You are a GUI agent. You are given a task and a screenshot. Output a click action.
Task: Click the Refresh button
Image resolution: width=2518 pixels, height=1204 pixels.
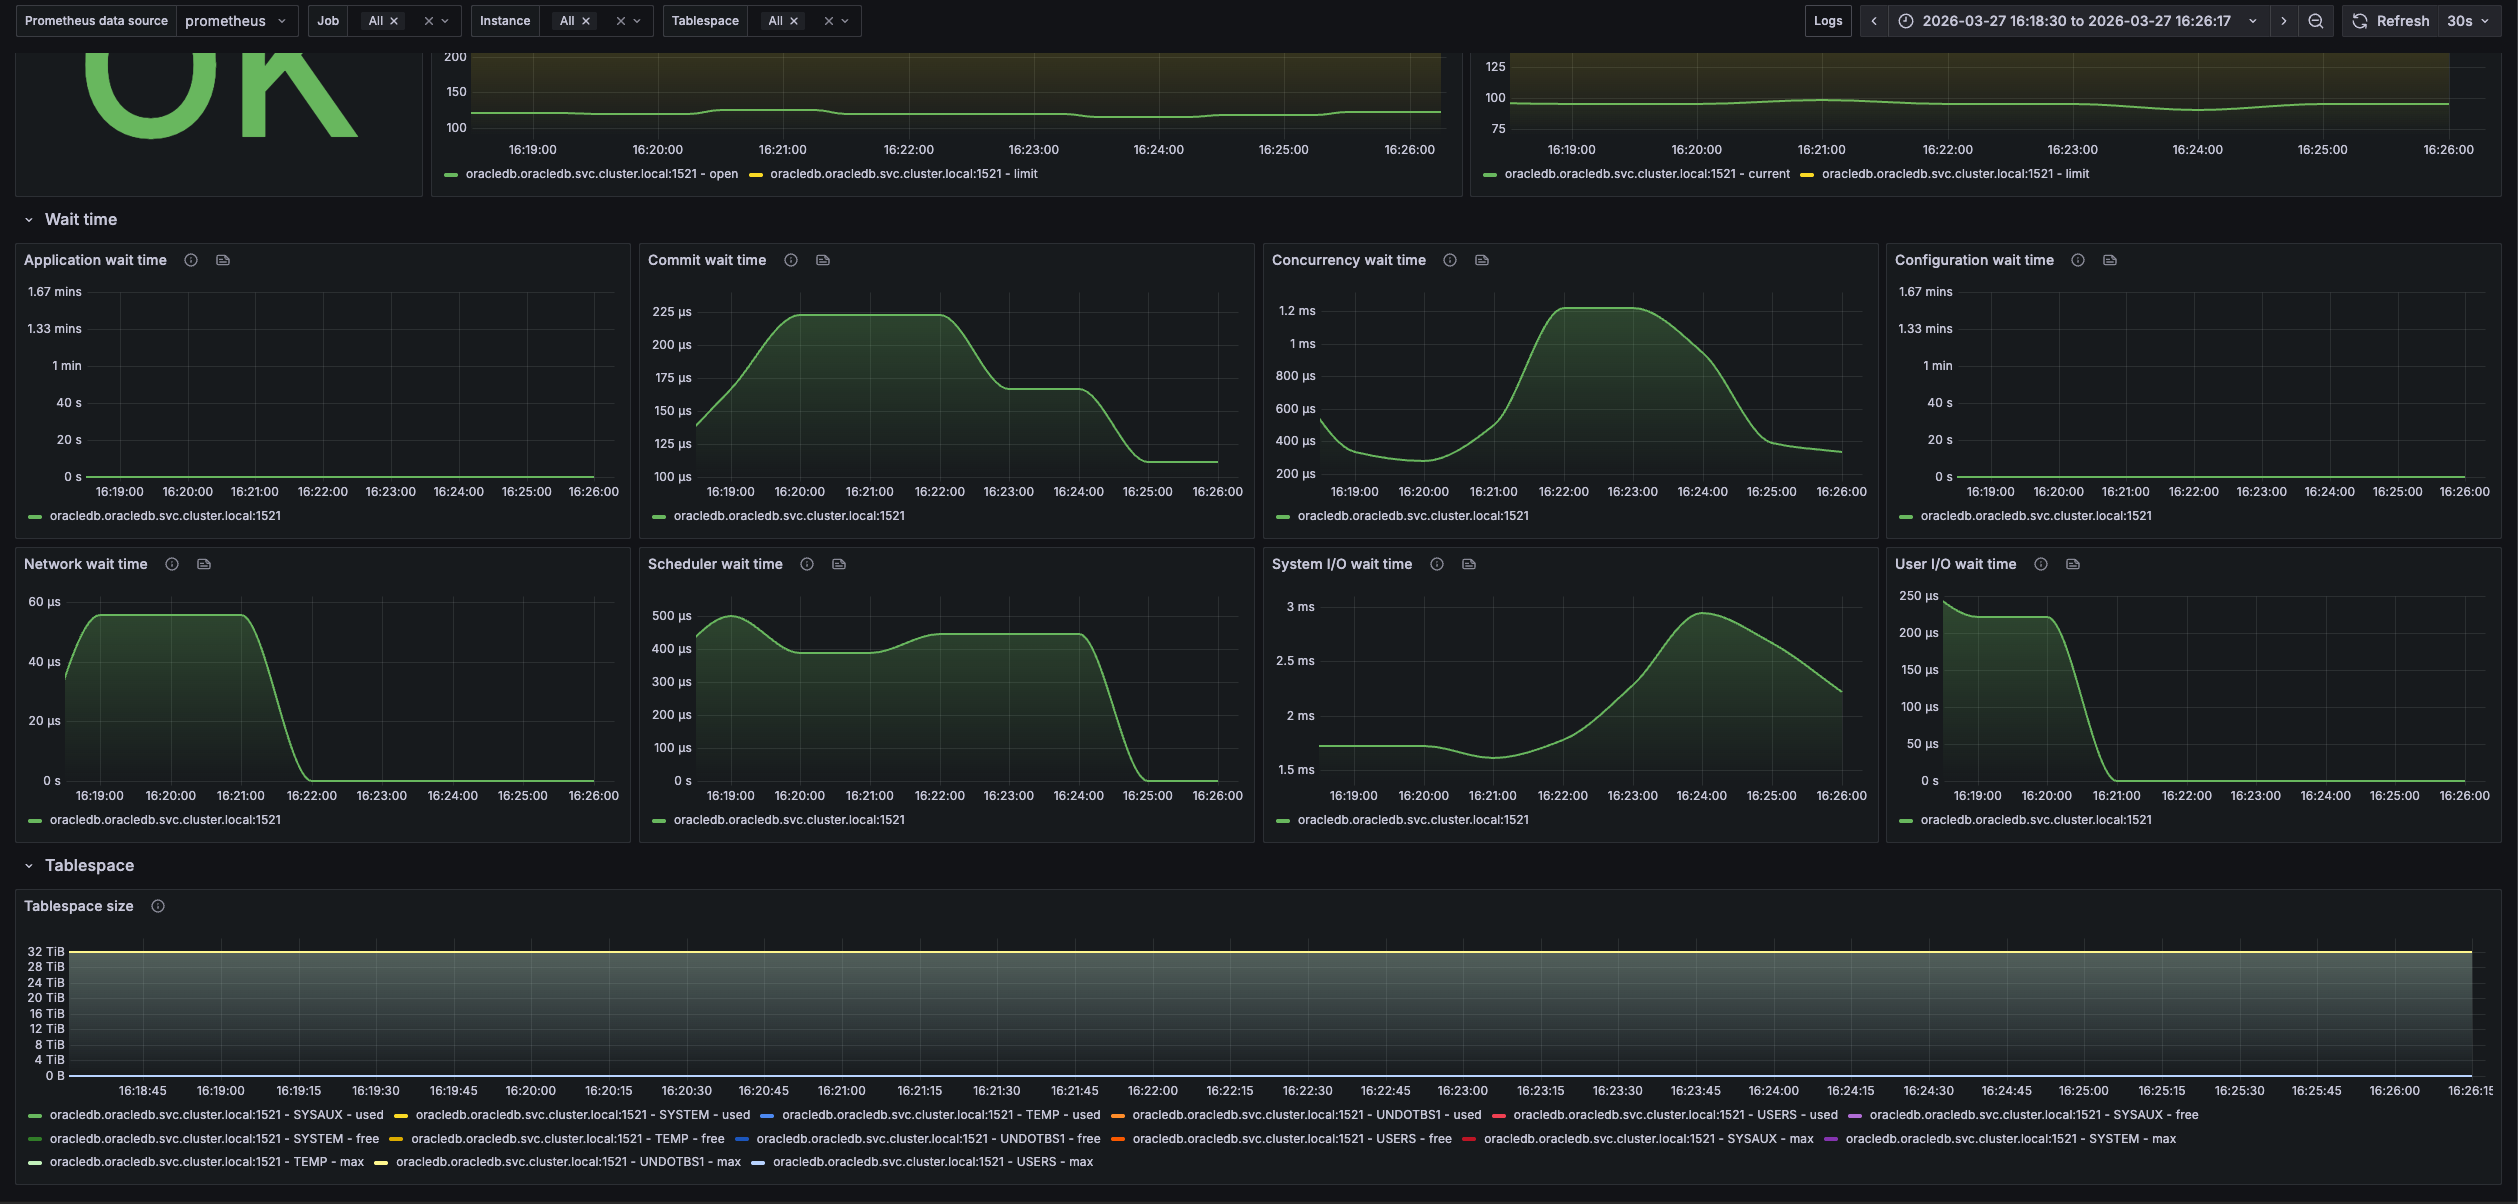click(x=2391, y=21)
